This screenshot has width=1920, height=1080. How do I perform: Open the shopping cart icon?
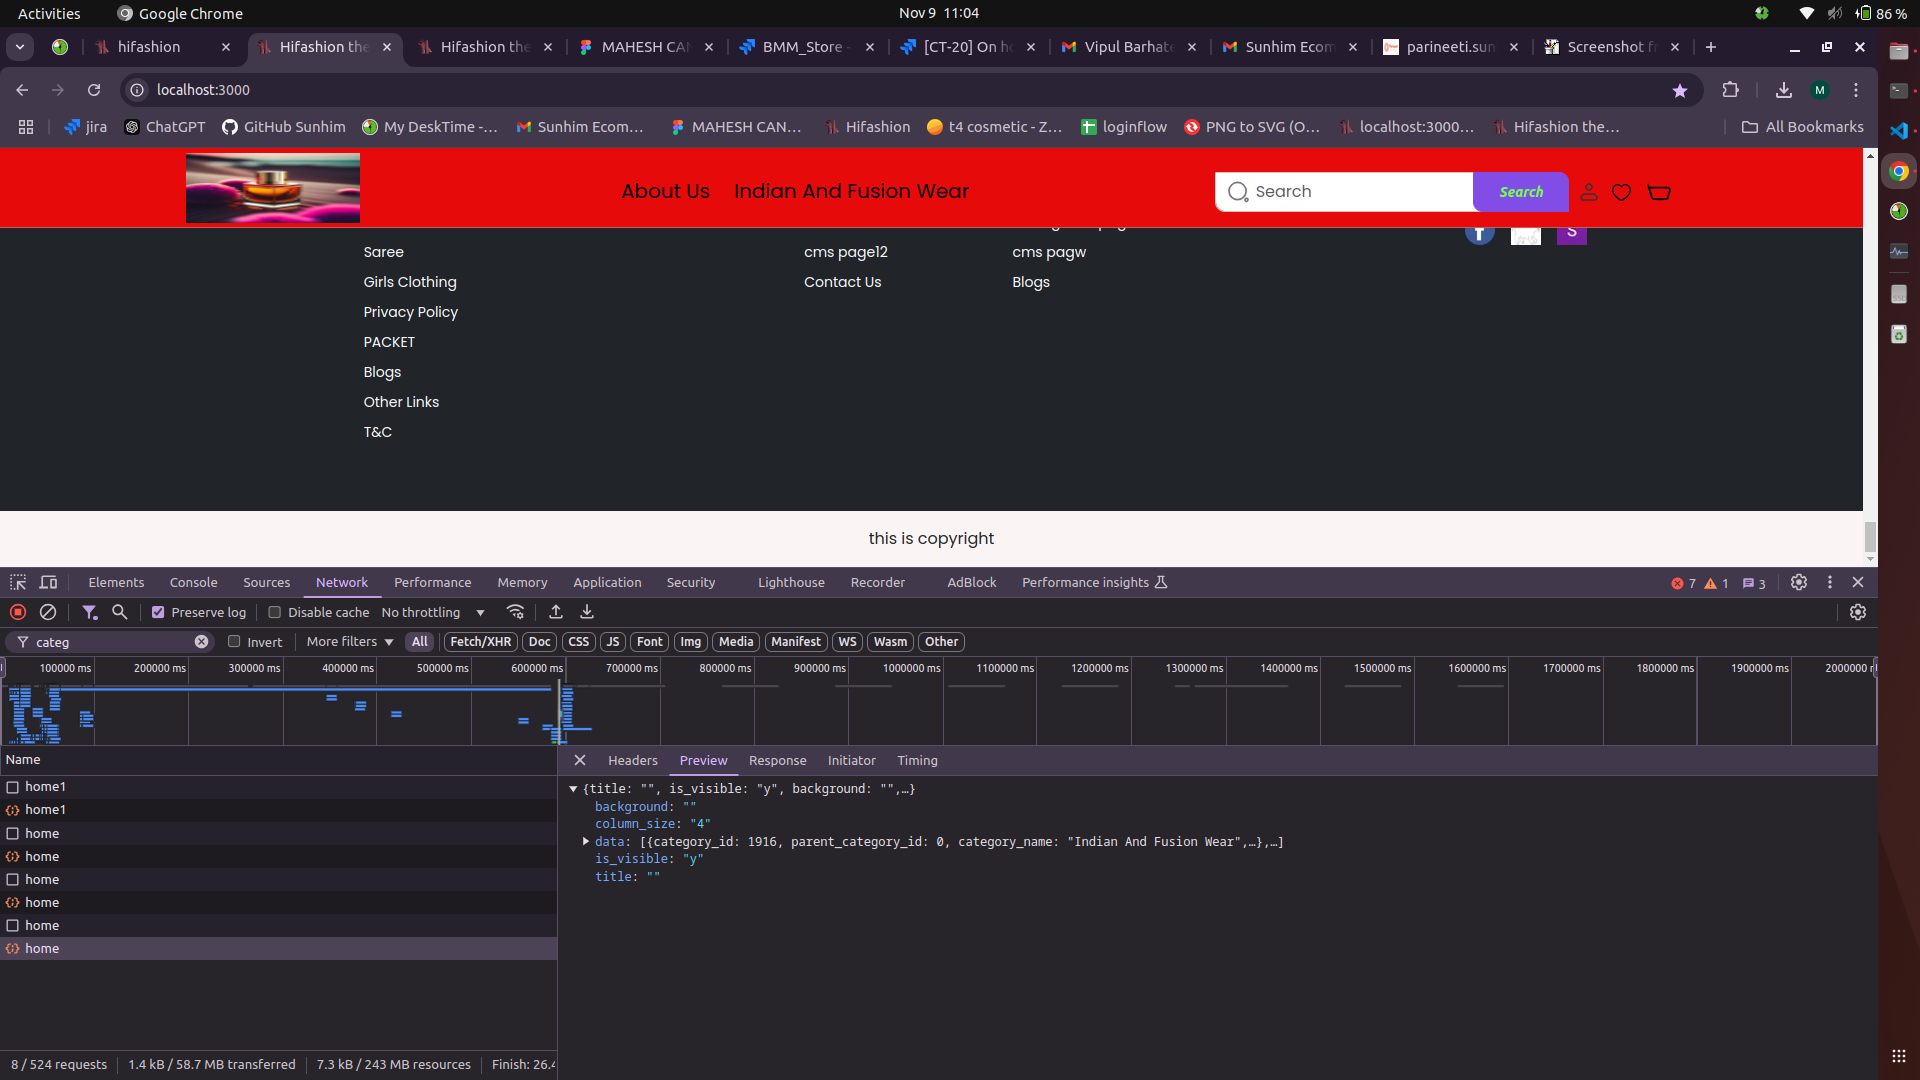pyautogui.click(x=1659, y=192)
